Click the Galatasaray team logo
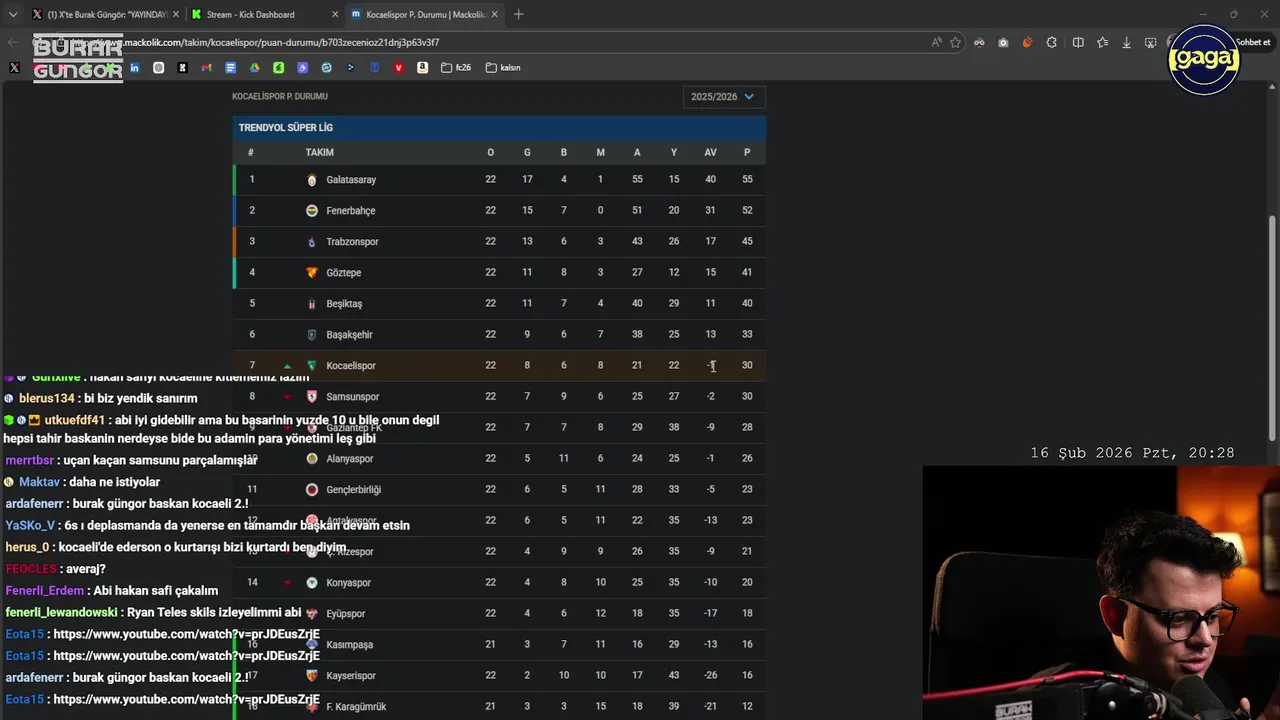 tap(312, 180)
